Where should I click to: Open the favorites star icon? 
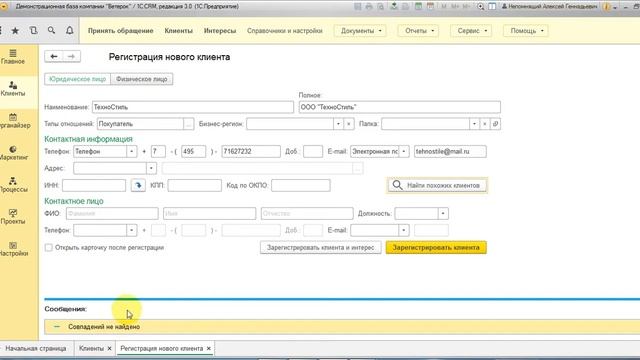pyautogui.click(x=15, y=31)
